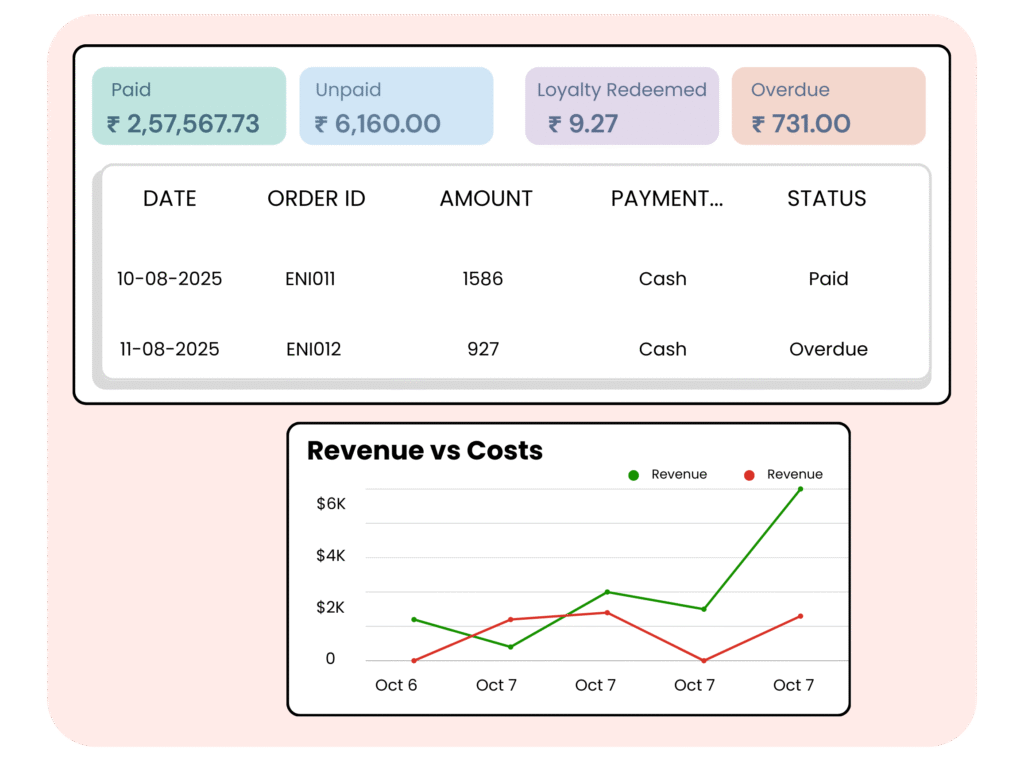Sort table by the DATE column header
The image size is (1024, 761).
click(x=170, y=199)
